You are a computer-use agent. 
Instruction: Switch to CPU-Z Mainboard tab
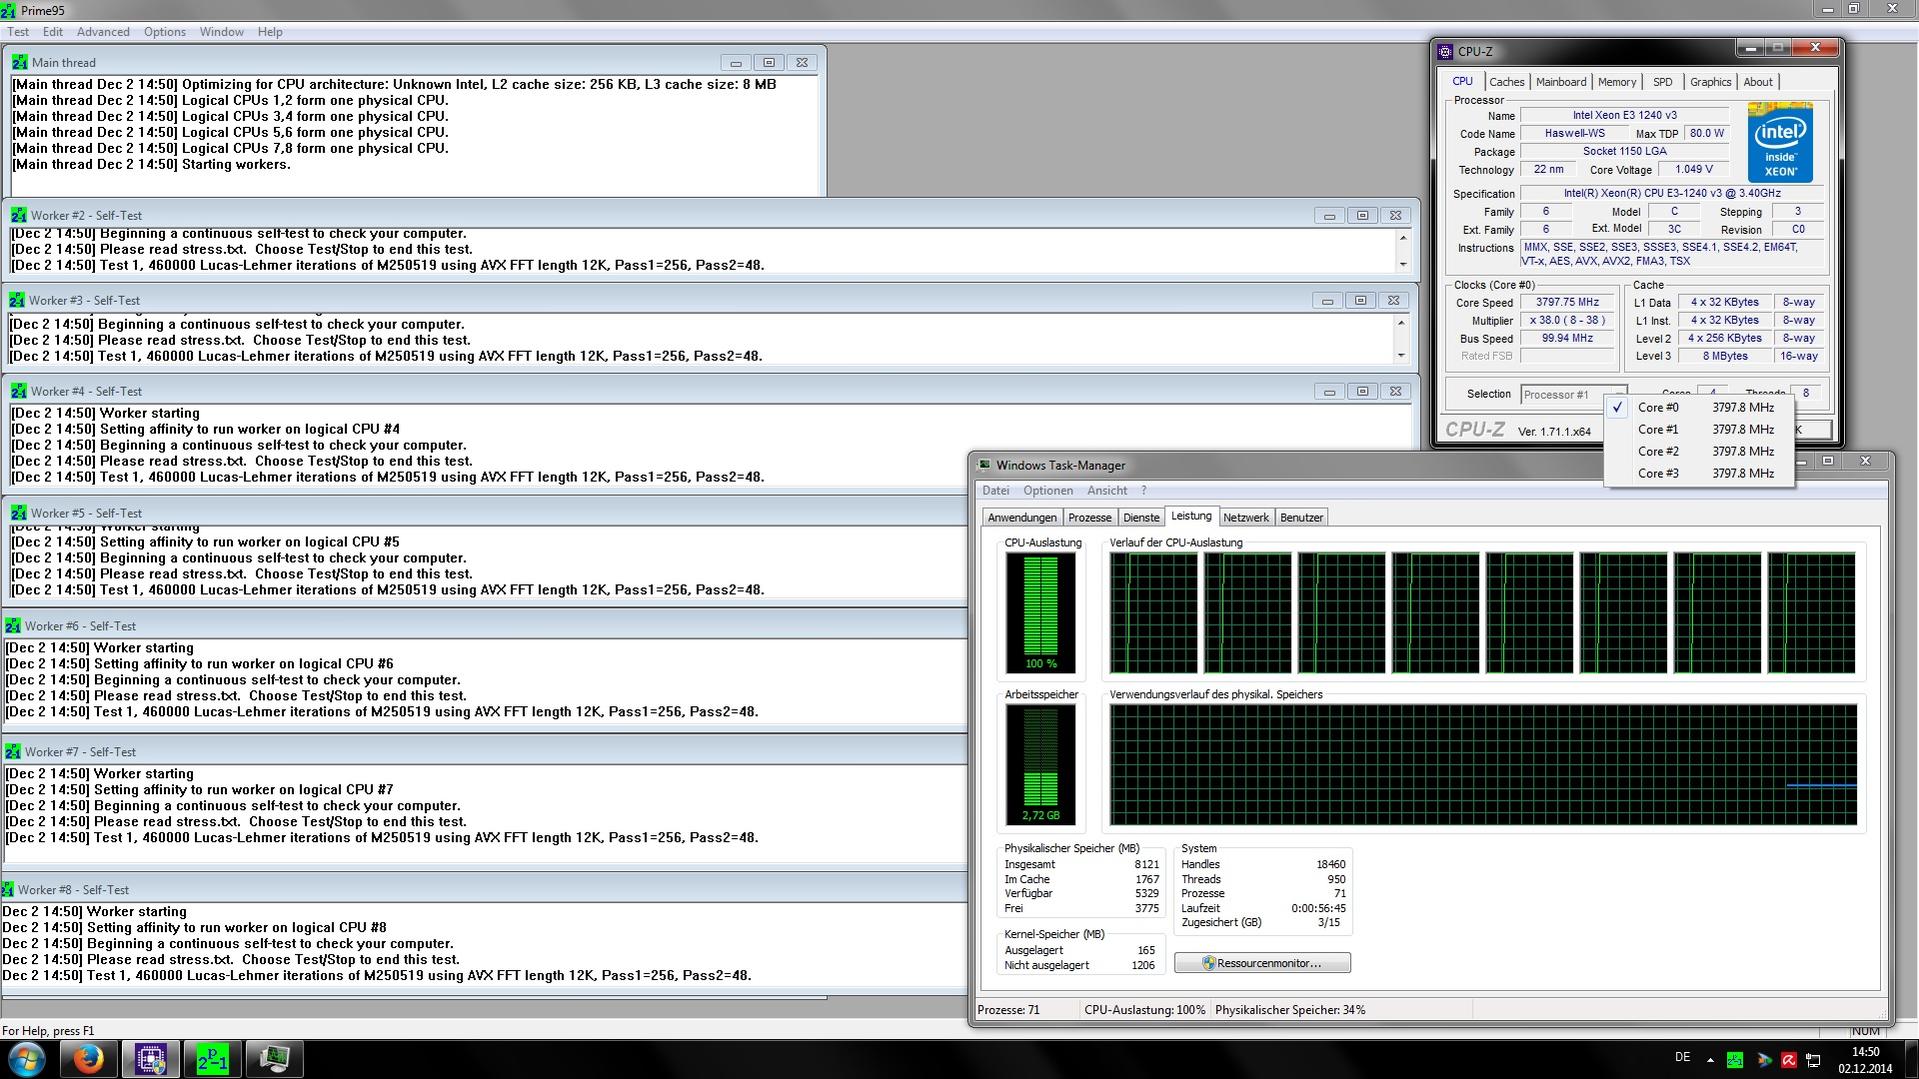(1561, 83)
